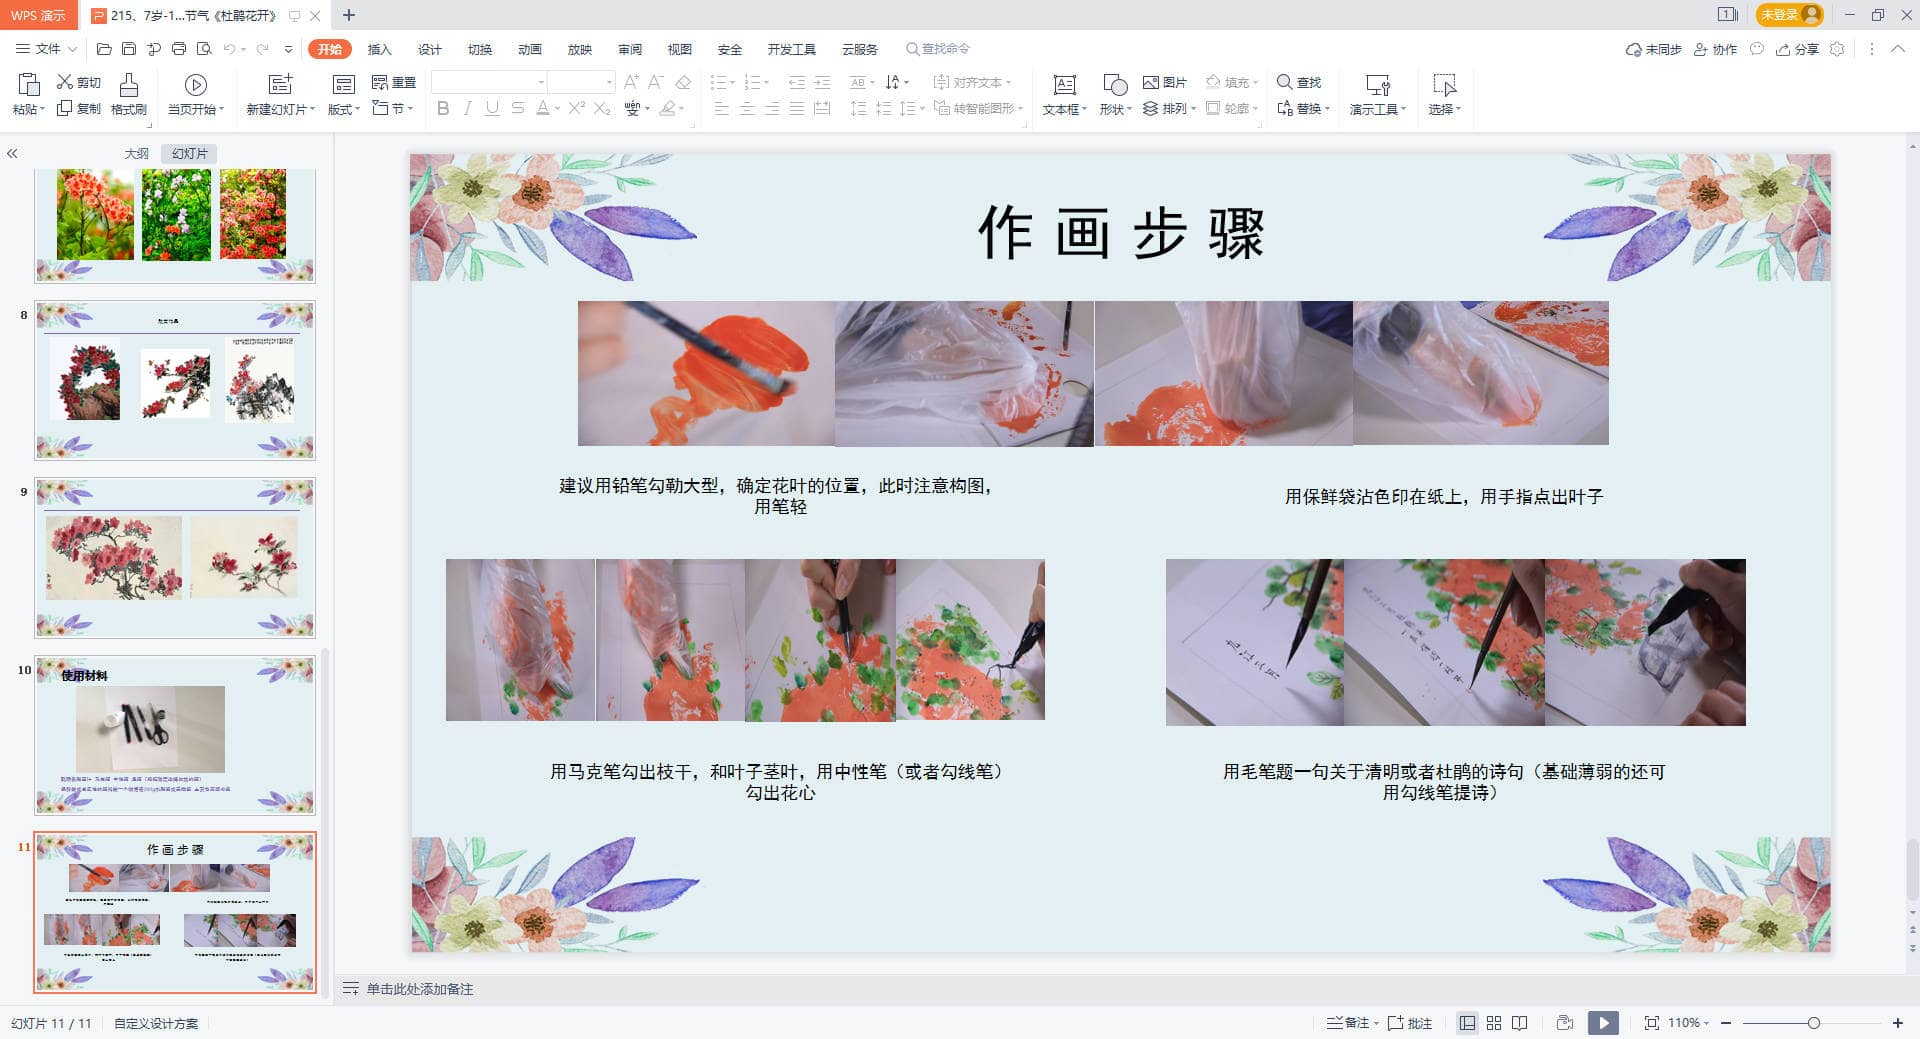Click the Clear formatting eraser icon
Image resolution: width=1920 pixels, height=1039 pixels.
tap(684, 82)
